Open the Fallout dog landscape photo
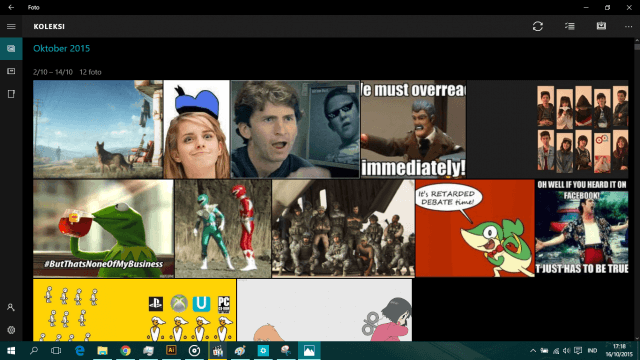Image resolution: width=640 pixels, height=360 pixels. (98, 129)
